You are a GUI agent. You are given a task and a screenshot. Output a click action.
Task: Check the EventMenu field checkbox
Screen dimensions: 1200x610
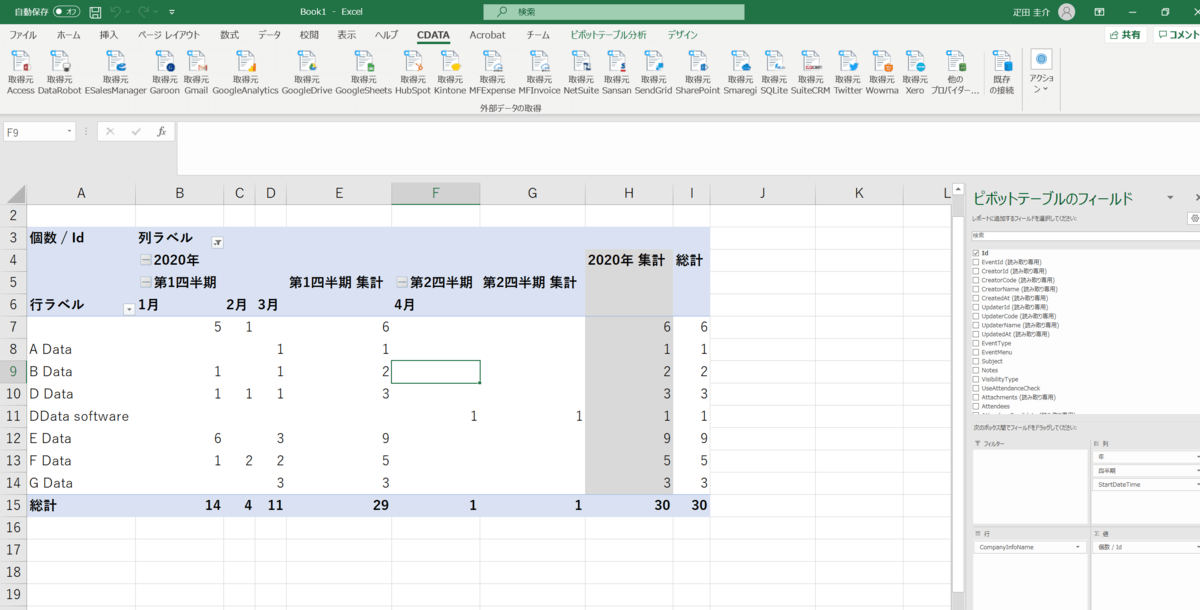(976, 352)
